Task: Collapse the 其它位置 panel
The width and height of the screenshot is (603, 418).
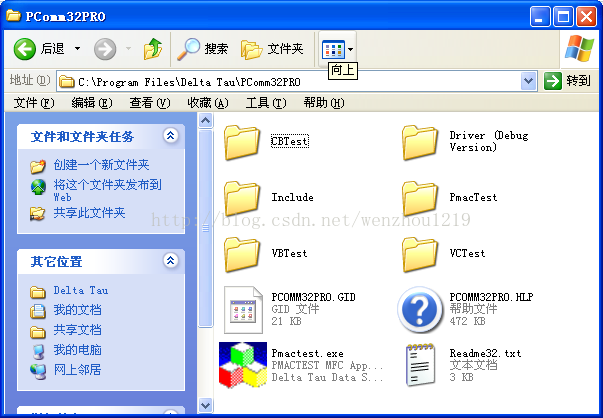Action: (x=170, y=260)
